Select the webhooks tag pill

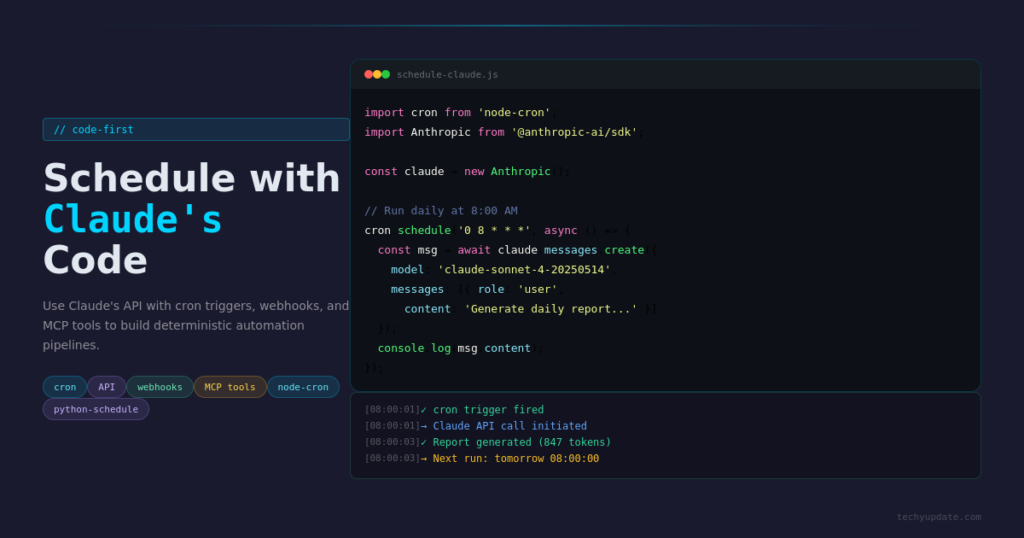pos(160,387)
